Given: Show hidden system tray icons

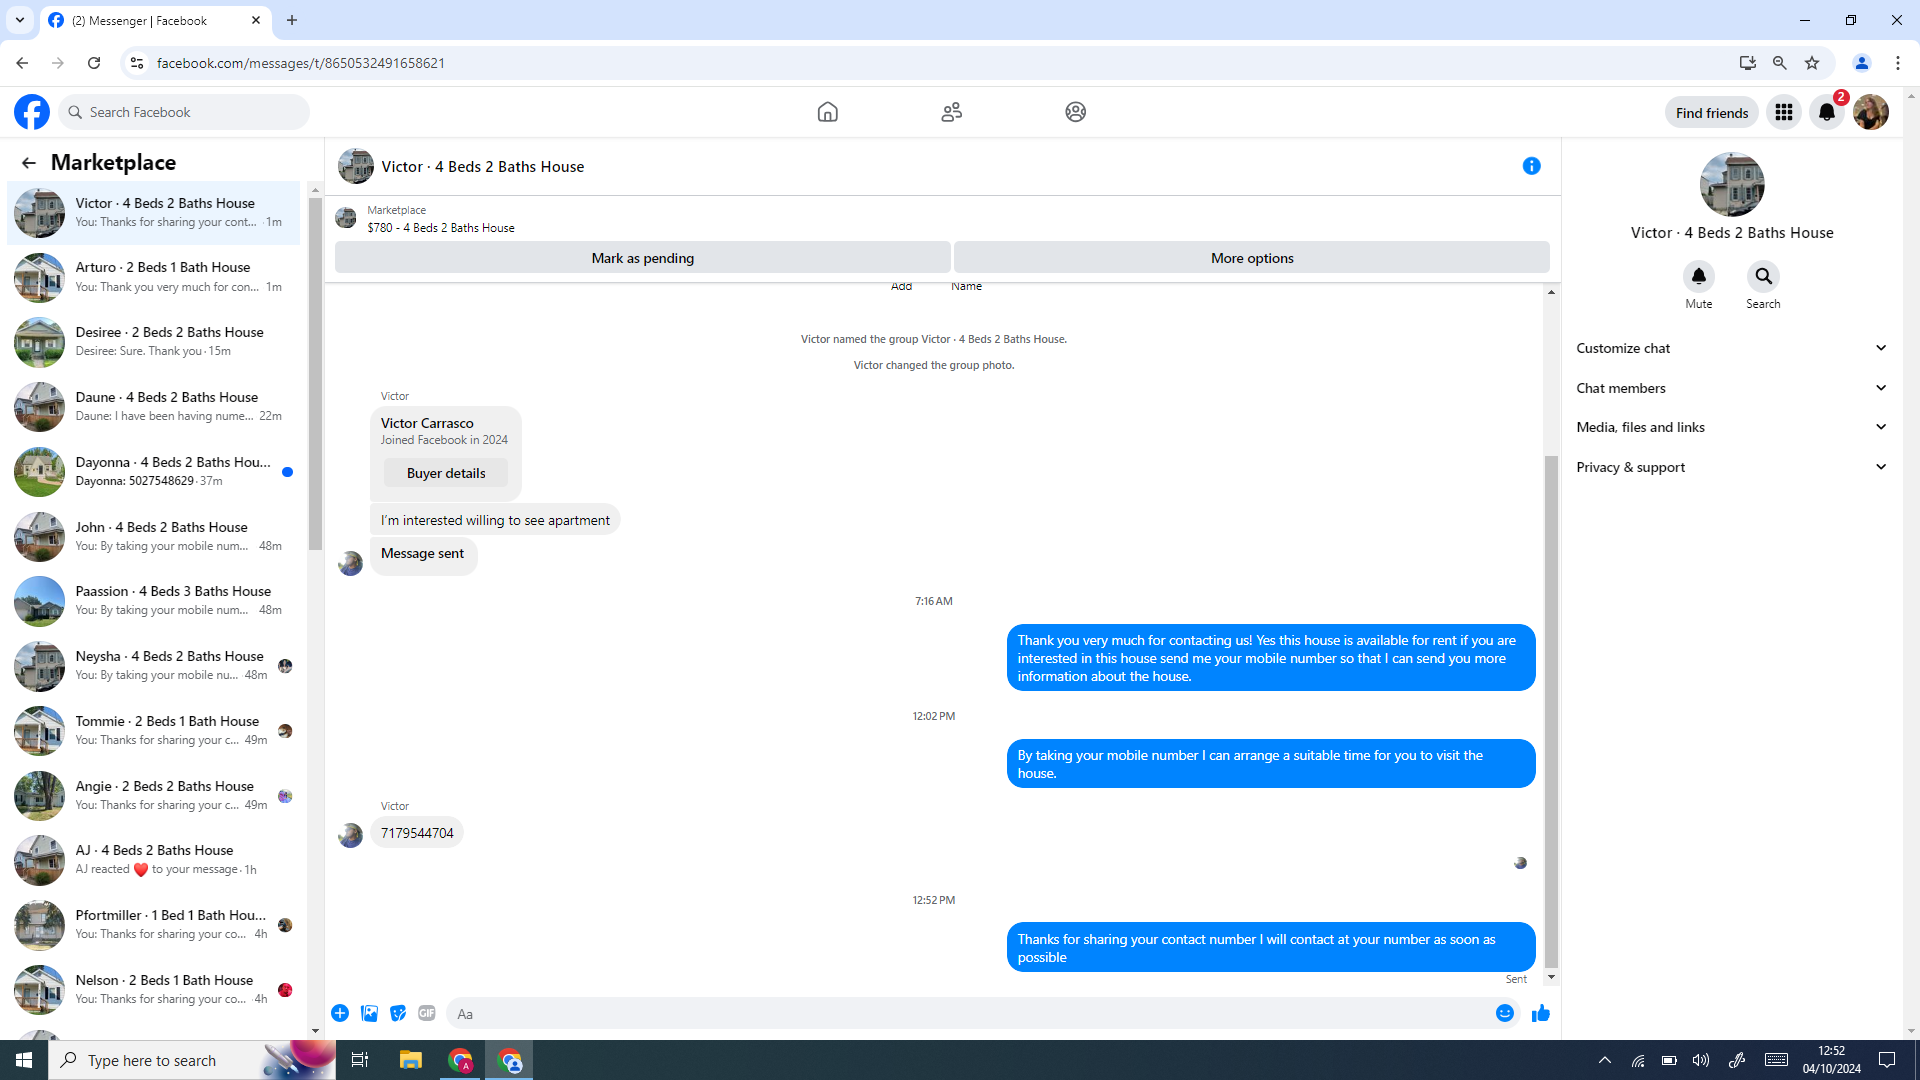Looking at the screenshot, I should [x=1605, y=1060].
